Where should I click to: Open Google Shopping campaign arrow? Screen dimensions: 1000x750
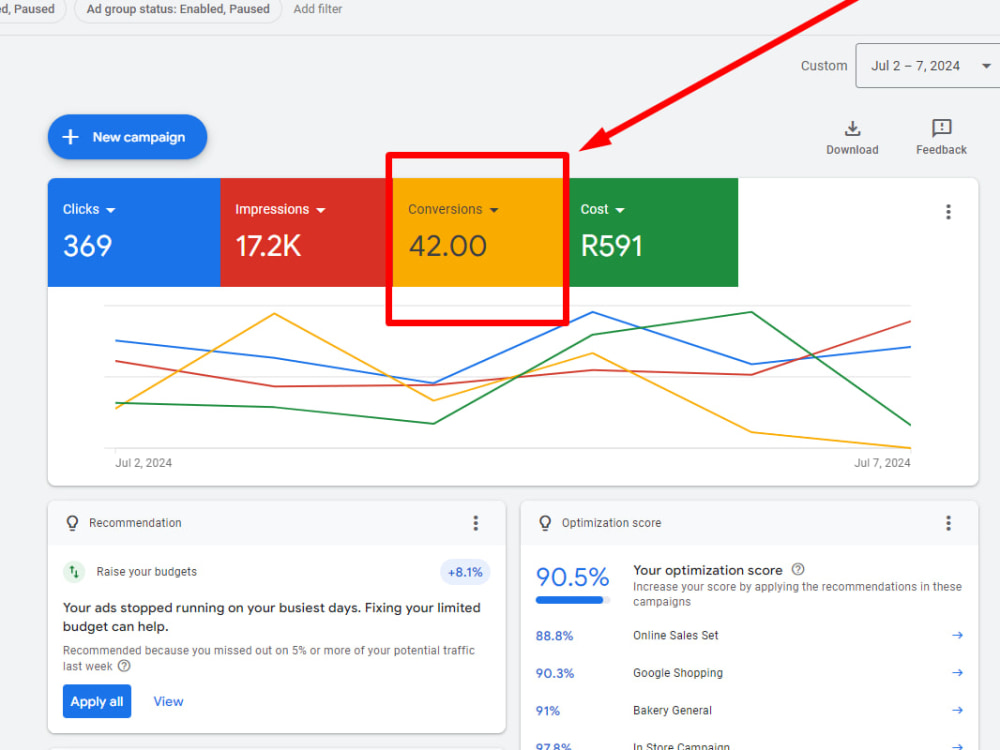pyautogui.click(x=957, y=673)
